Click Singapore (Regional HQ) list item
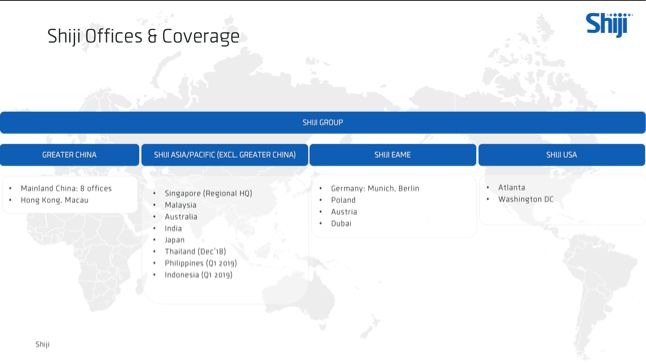 click(x=208, y=193)
